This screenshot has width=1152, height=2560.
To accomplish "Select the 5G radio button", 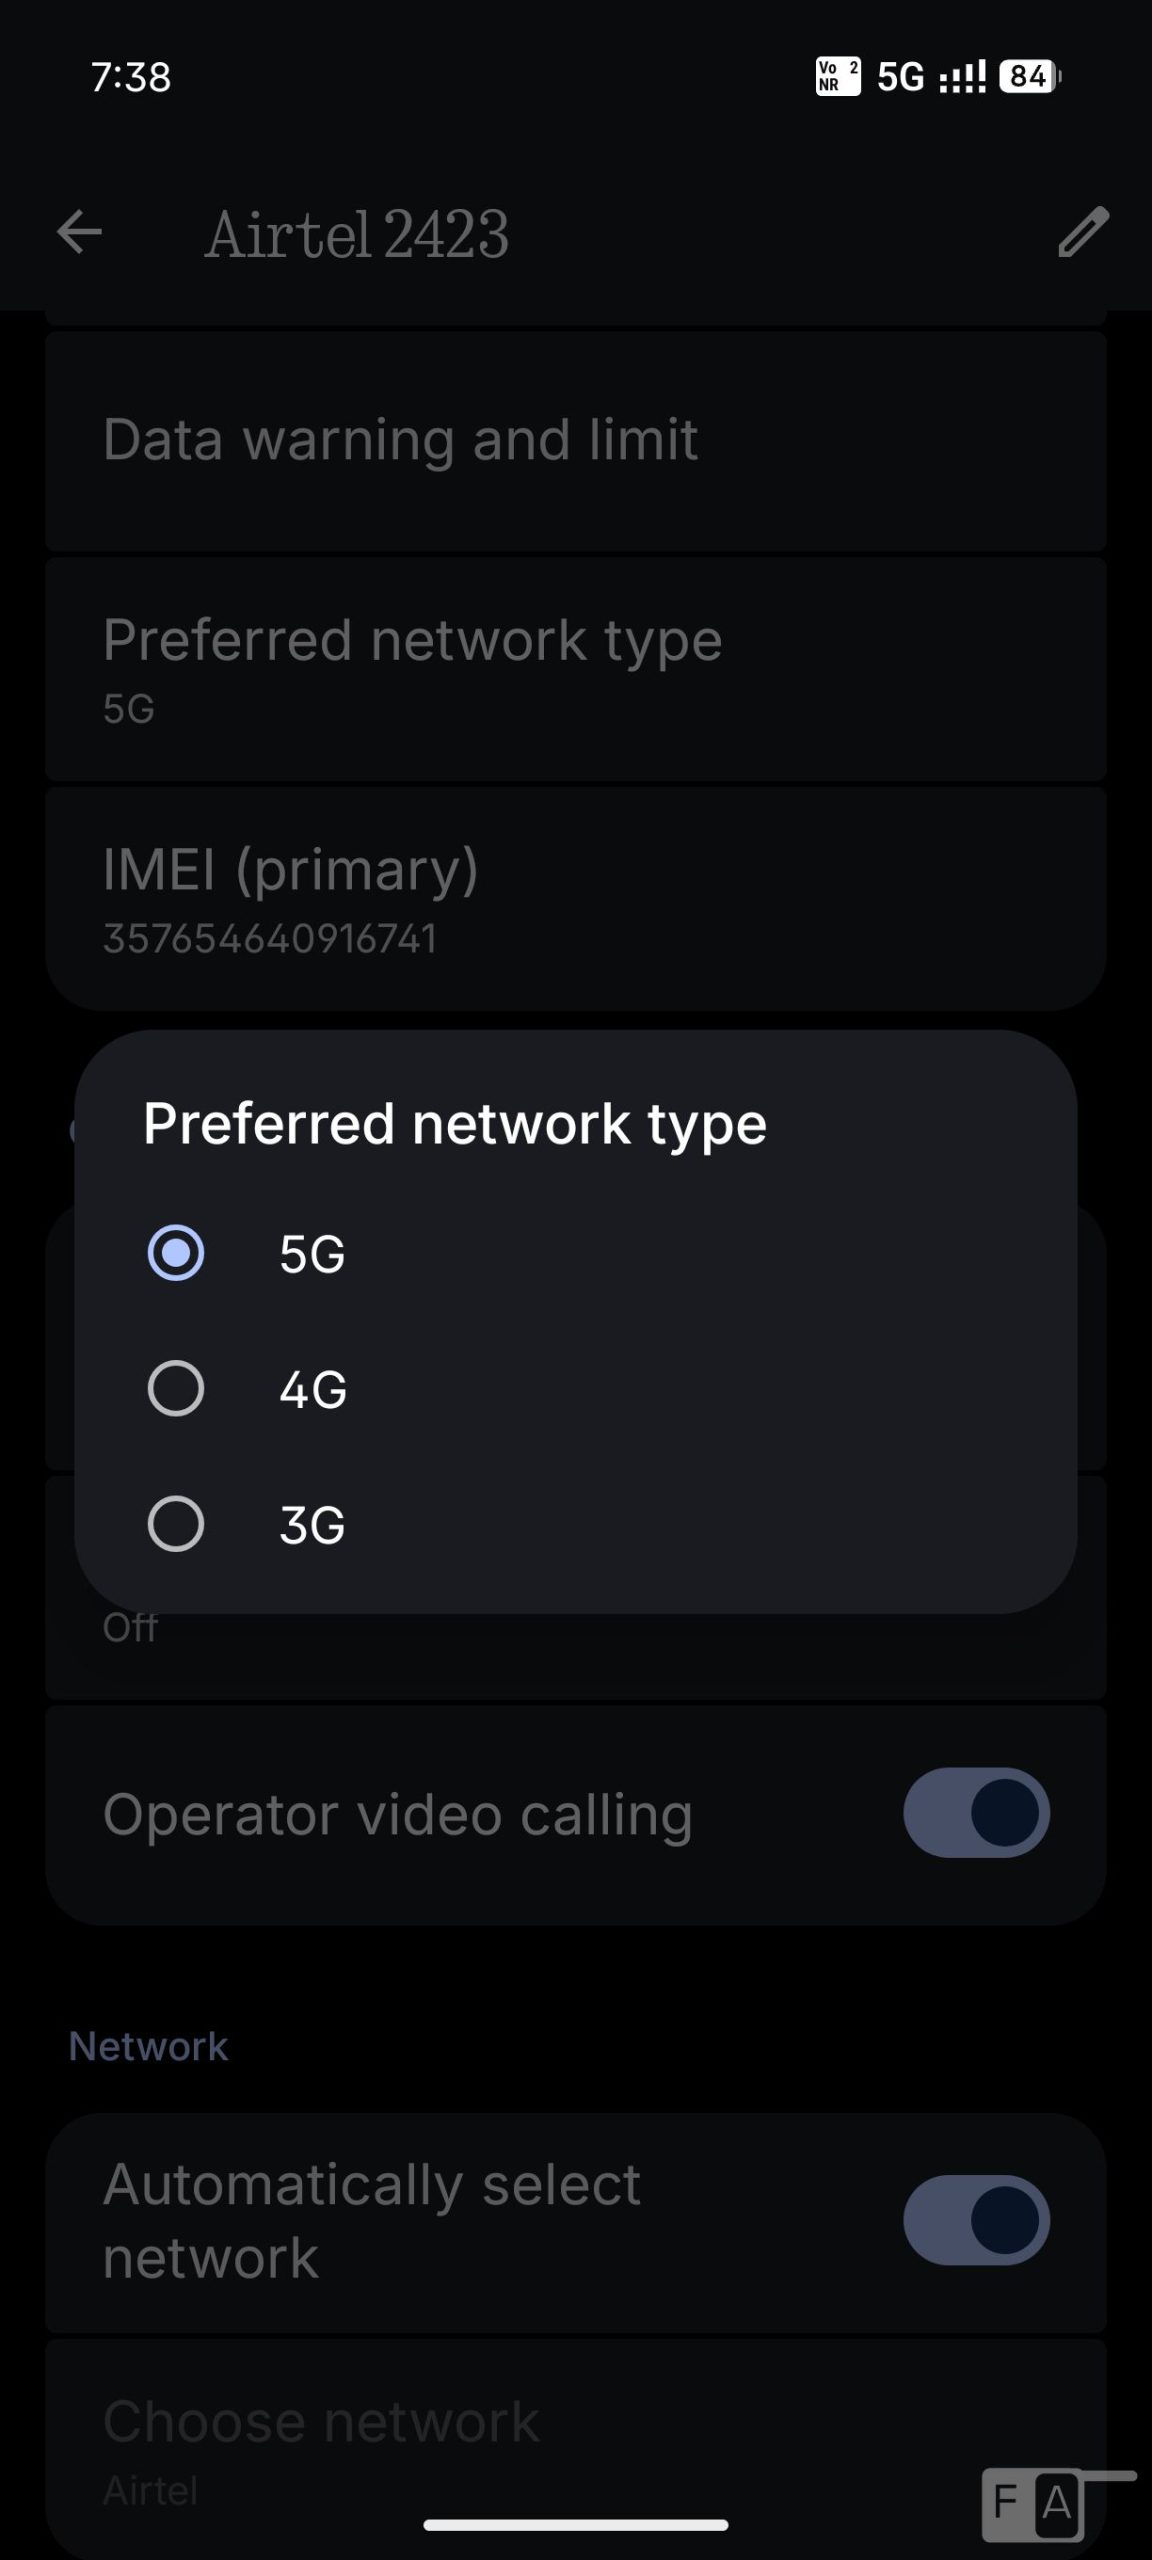I will point(176,1253).
